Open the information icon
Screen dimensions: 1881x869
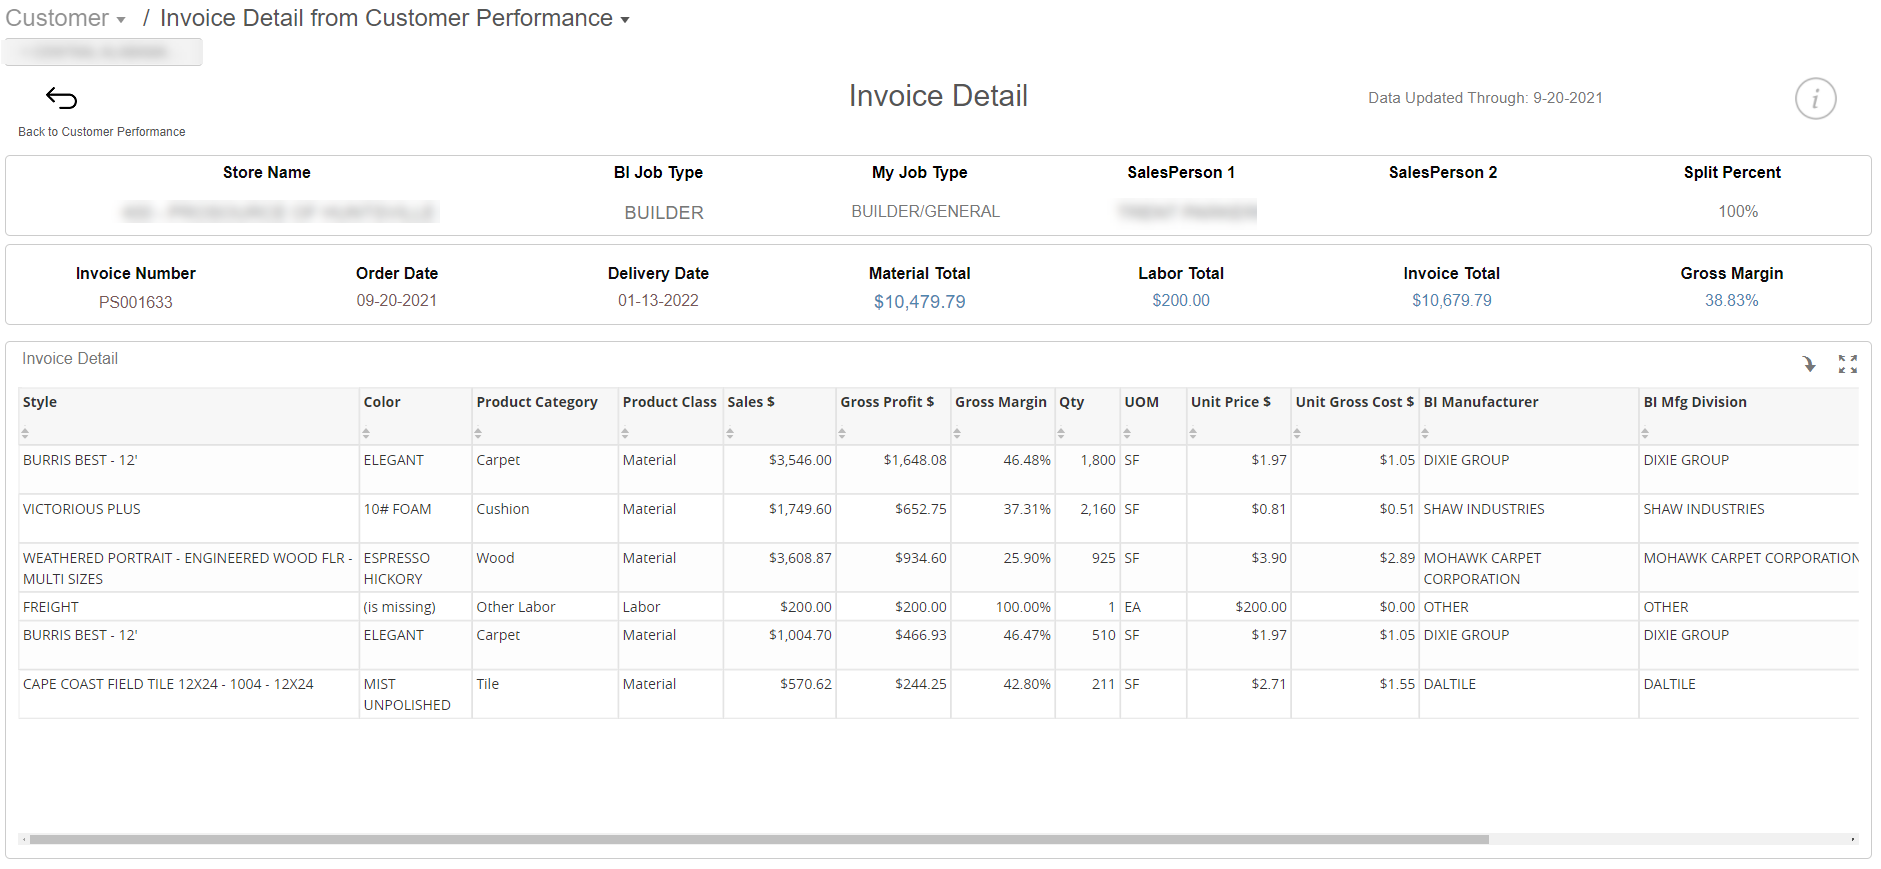[x=1815, y=99]
